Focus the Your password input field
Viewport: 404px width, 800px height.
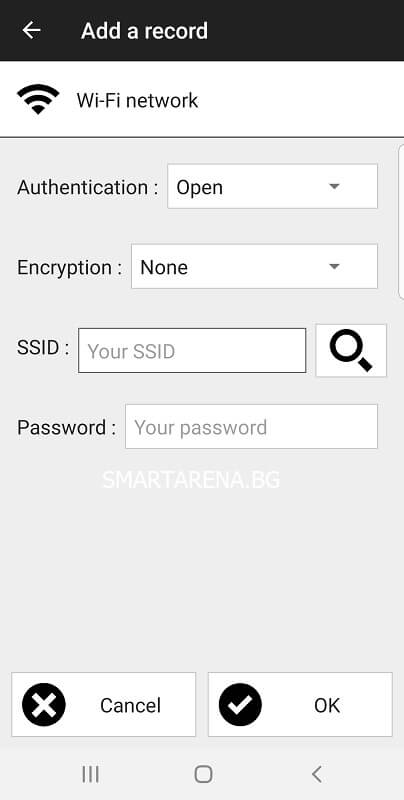point(251,427)
